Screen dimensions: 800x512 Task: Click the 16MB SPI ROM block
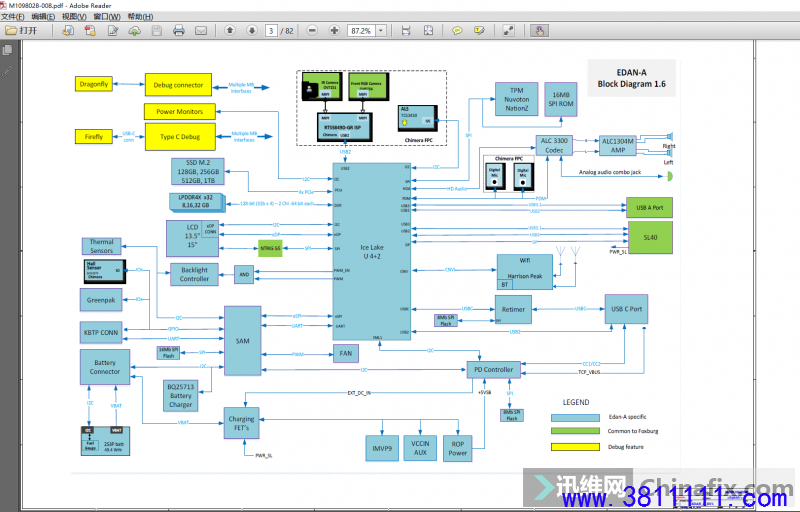[561, 99]
